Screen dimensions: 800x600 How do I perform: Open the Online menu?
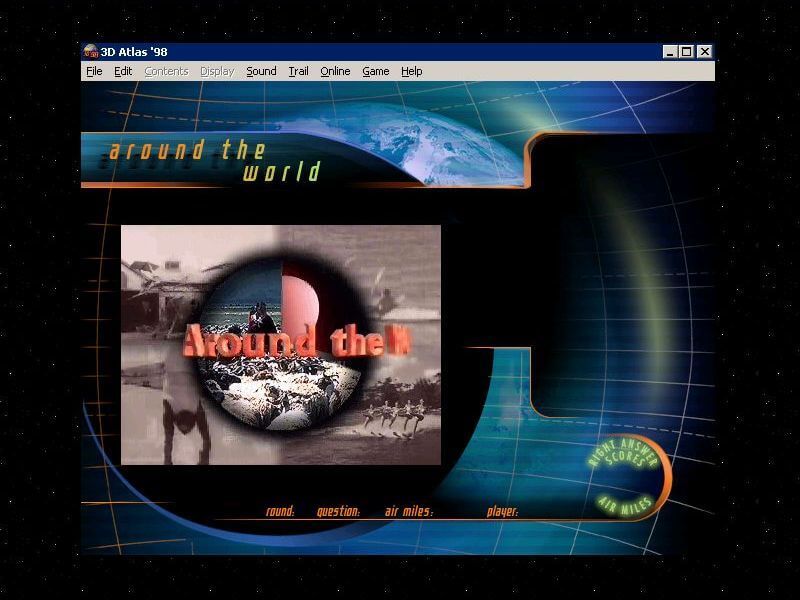(x=335, y=71)
